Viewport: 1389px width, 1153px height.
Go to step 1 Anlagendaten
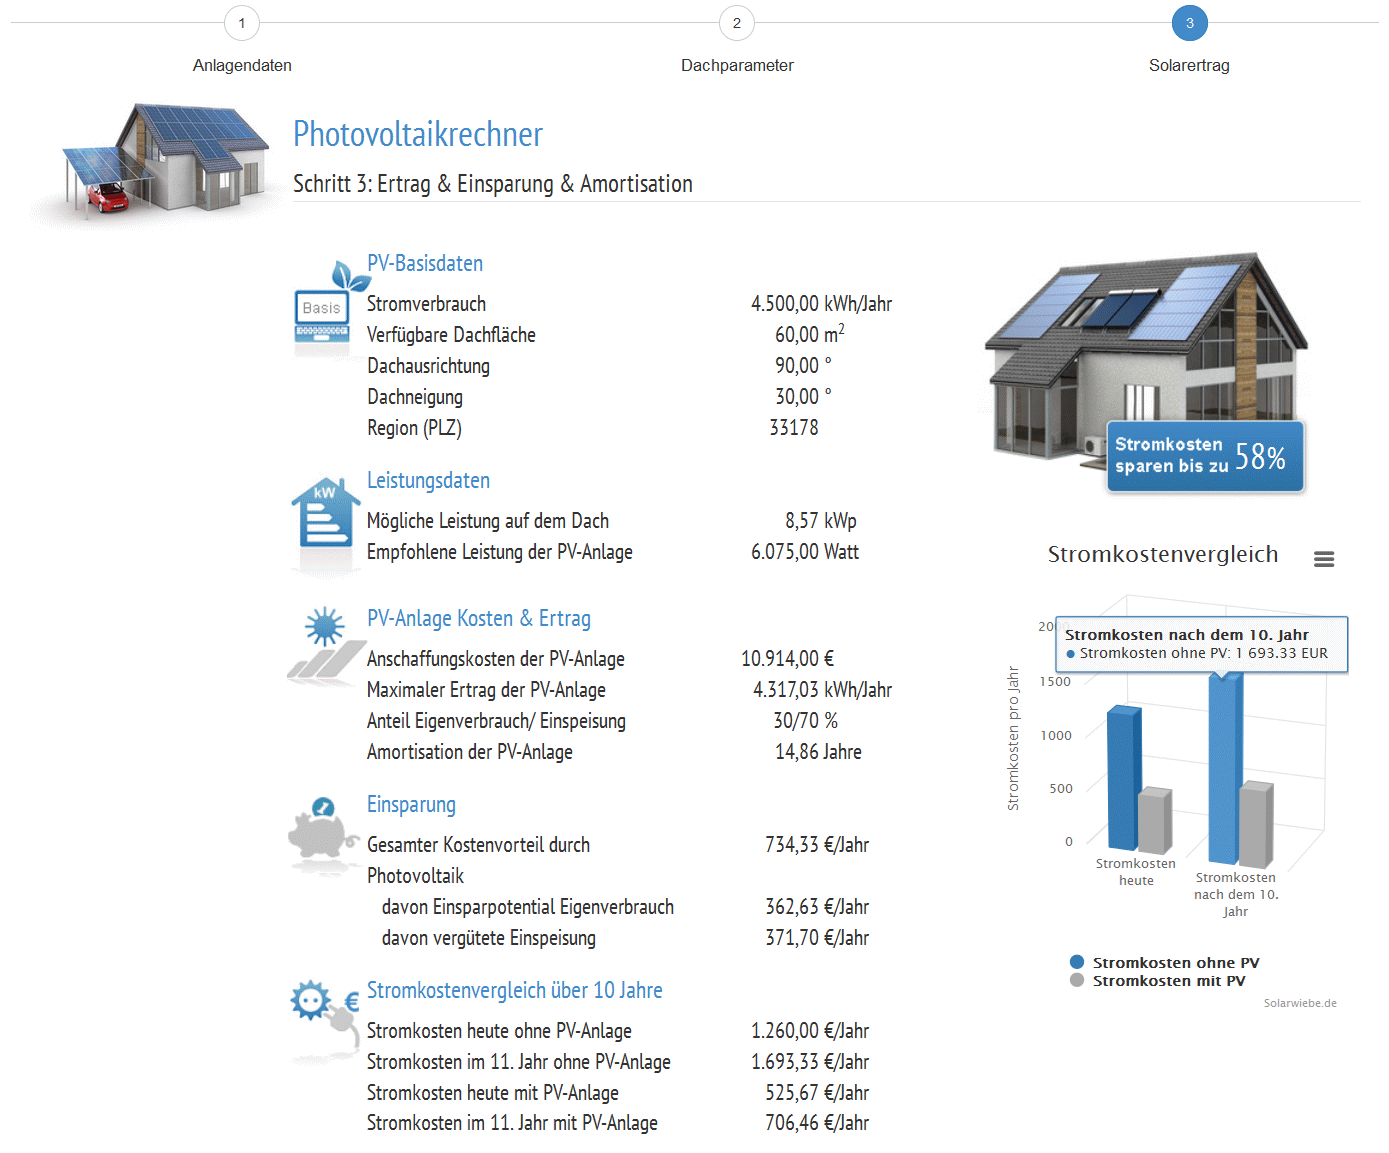pos(242,23)
